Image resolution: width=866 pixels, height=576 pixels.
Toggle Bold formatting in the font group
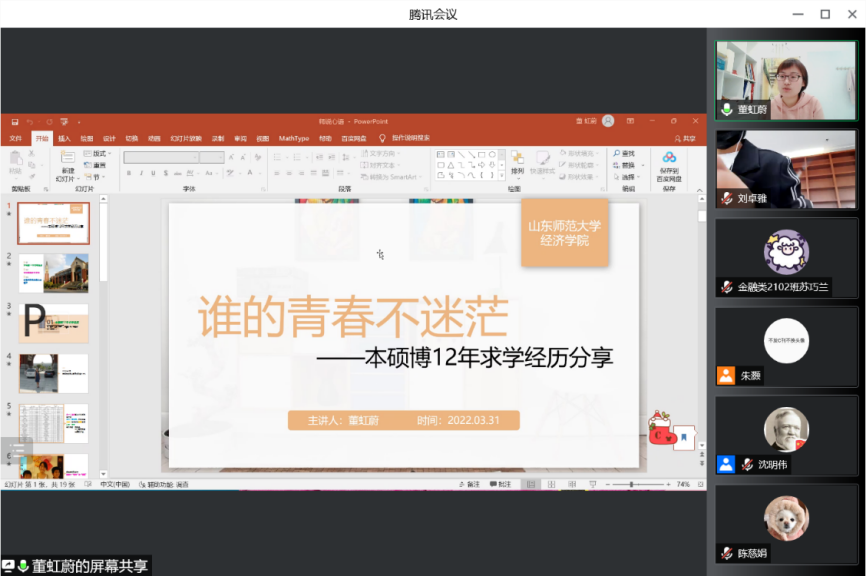click(129, 173)
